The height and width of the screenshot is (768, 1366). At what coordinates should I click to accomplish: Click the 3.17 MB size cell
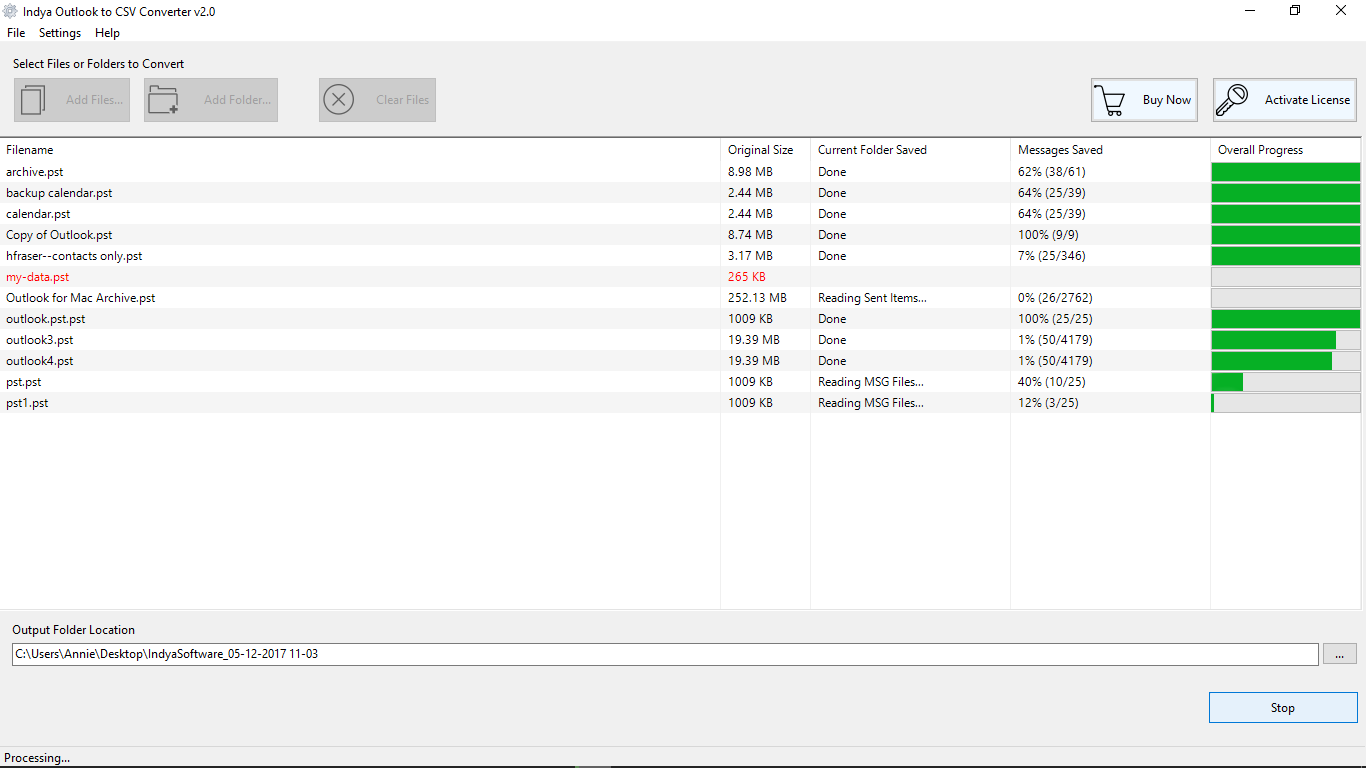(x=750, y=256)
